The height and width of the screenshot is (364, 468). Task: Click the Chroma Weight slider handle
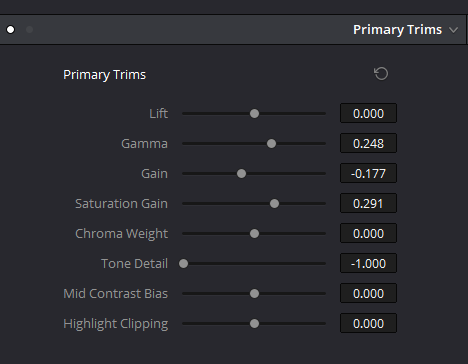pyautogui.click(x=254, y=234)
